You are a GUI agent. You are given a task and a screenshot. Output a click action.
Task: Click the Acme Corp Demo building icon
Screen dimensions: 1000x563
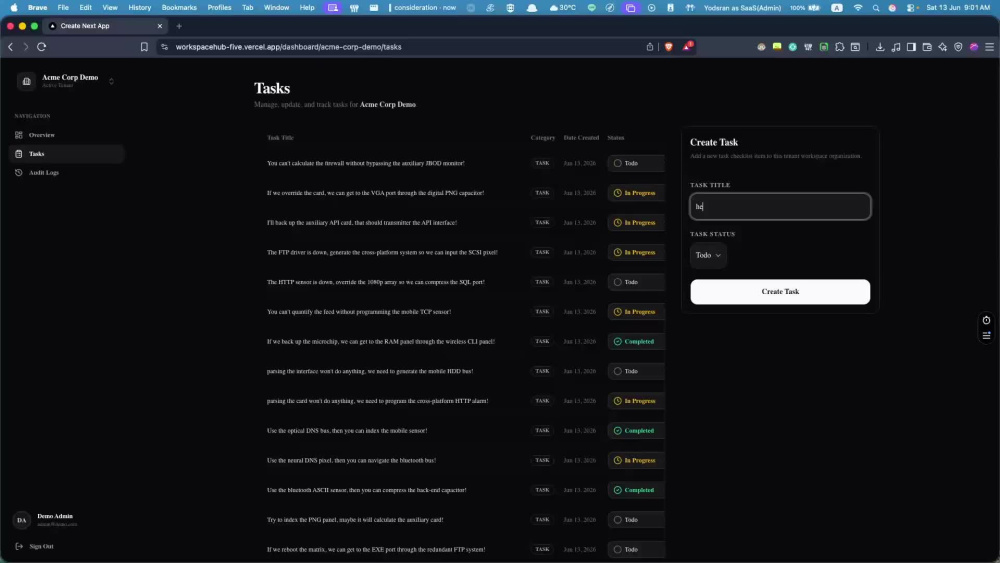tap(26, 81)
